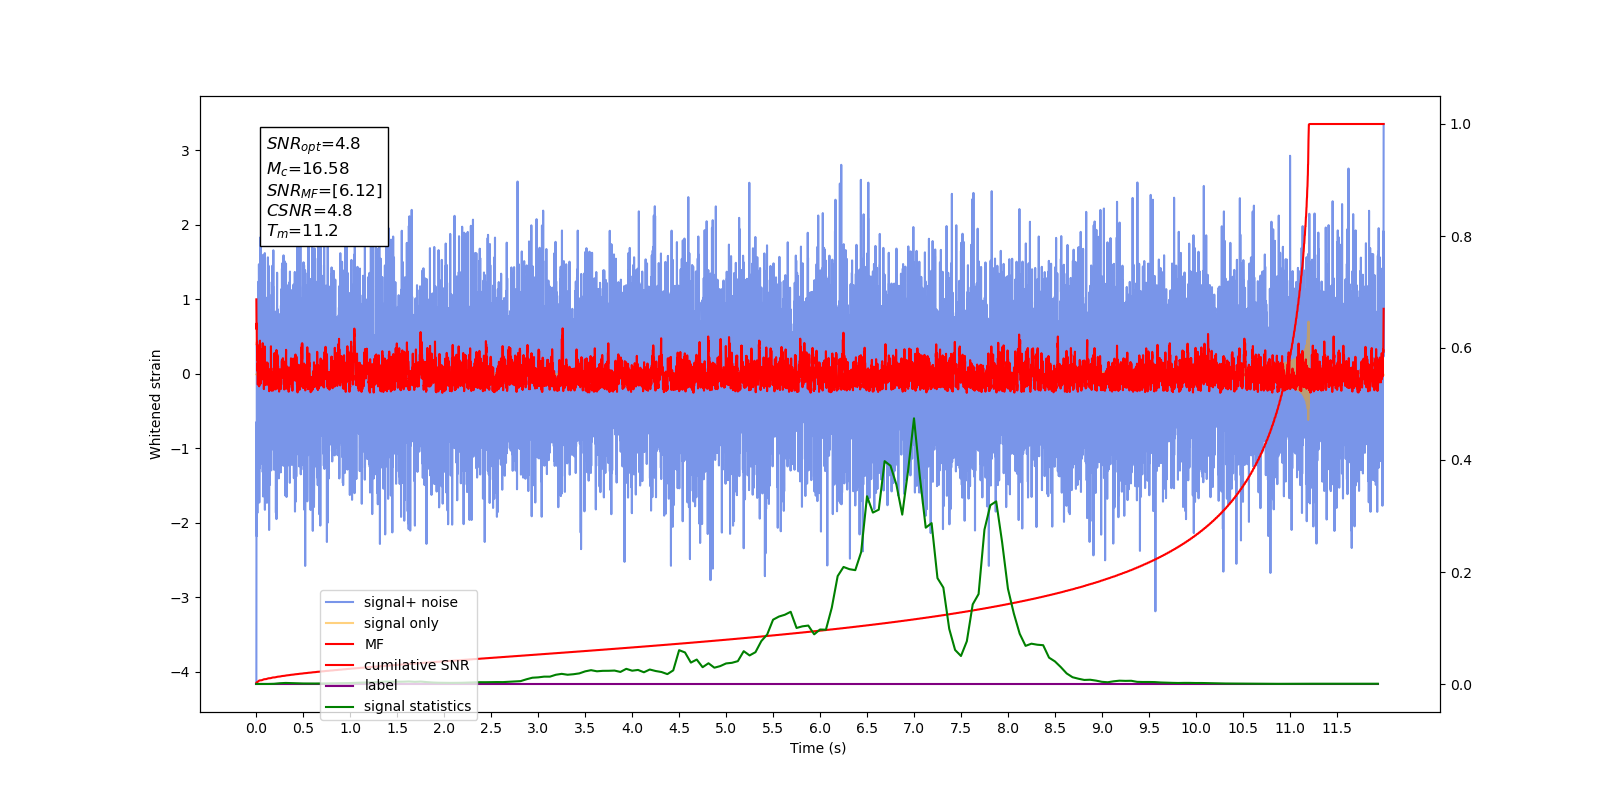Click the left y-axis tick label 0
The image size is (1600, 800).
pos(185,374)
